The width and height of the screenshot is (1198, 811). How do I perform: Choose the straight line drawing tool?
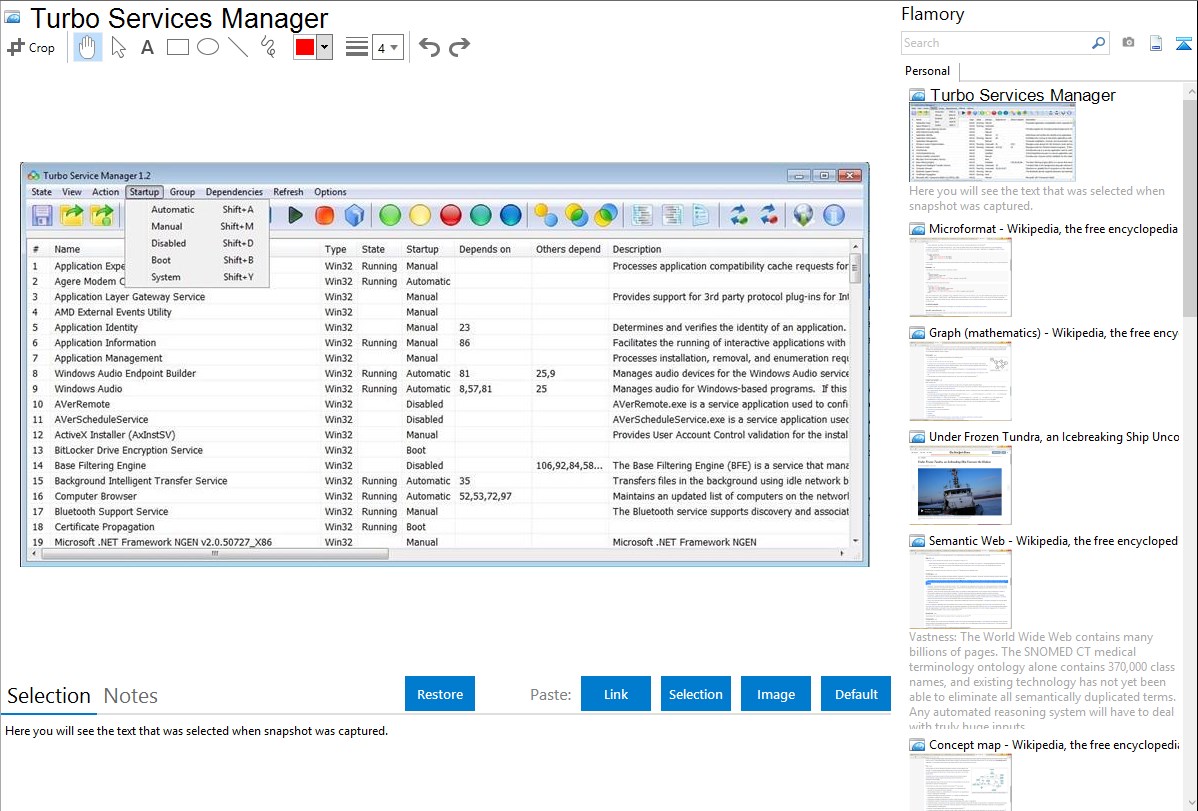[238, 47]
